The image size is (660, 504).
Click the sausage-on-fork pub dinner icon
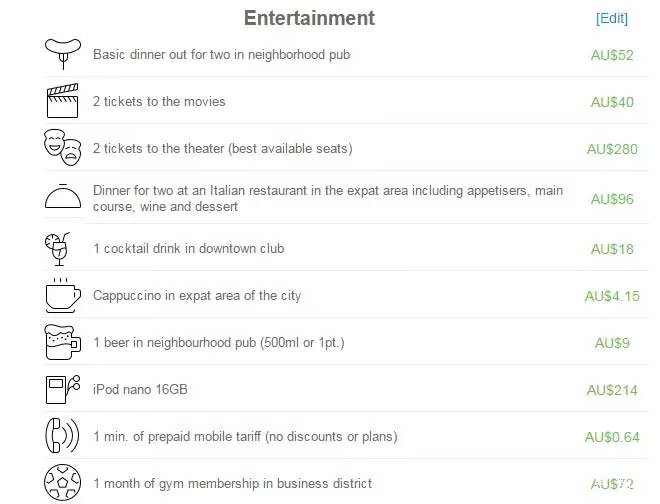pyautogui.click(x=63, y=53)
